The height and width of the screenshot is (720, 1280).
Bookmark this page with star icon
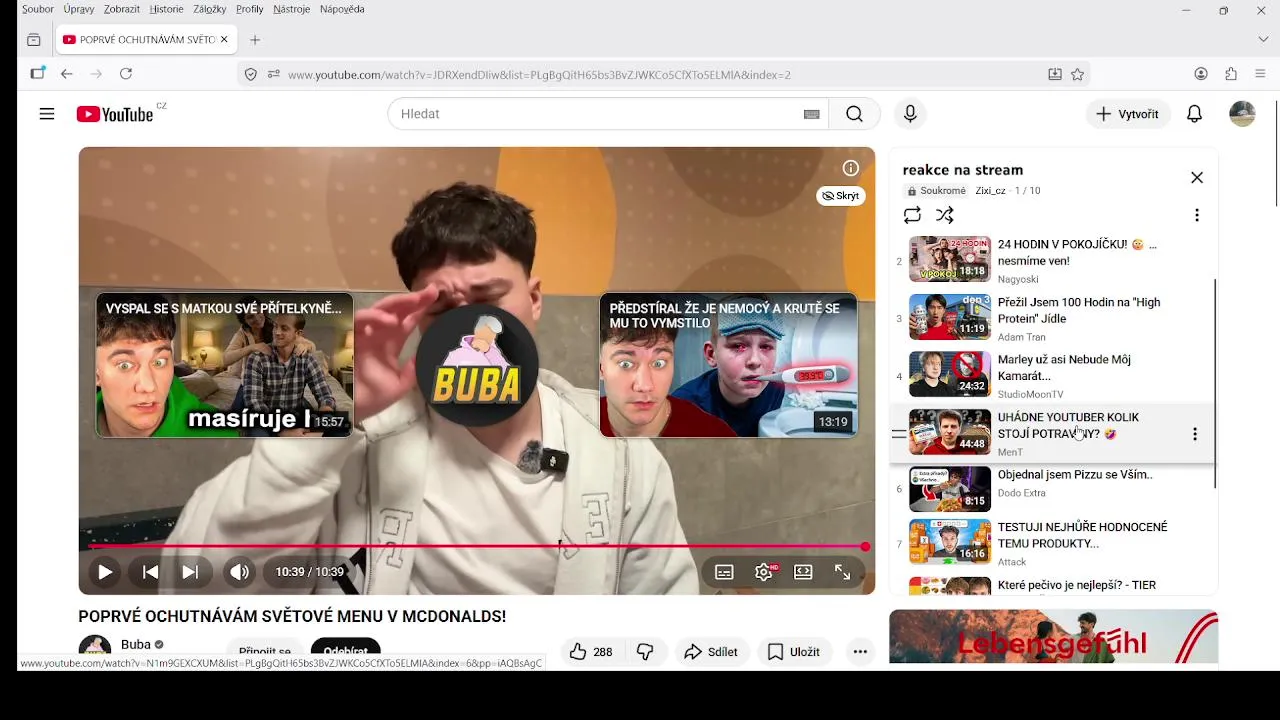tap(1077, 74)
